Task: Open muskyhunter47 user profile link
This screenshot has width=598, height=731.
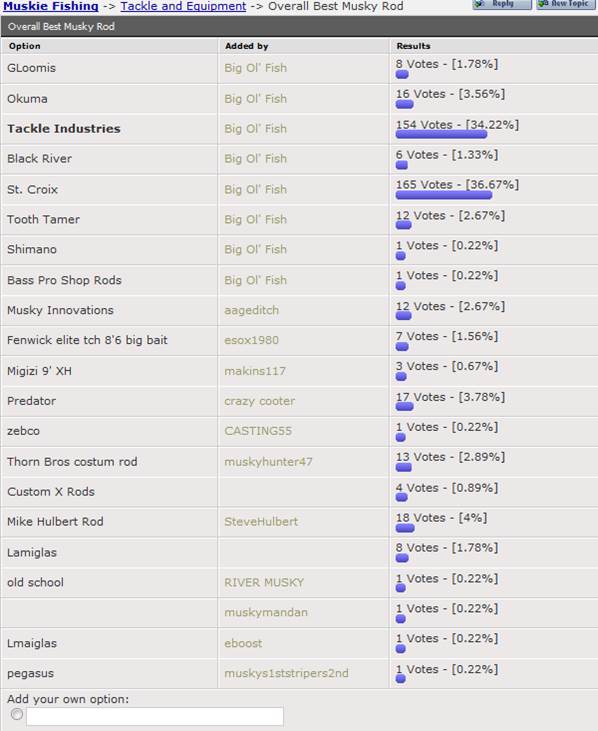Action: pyautogui.click(x=268, y=462)
